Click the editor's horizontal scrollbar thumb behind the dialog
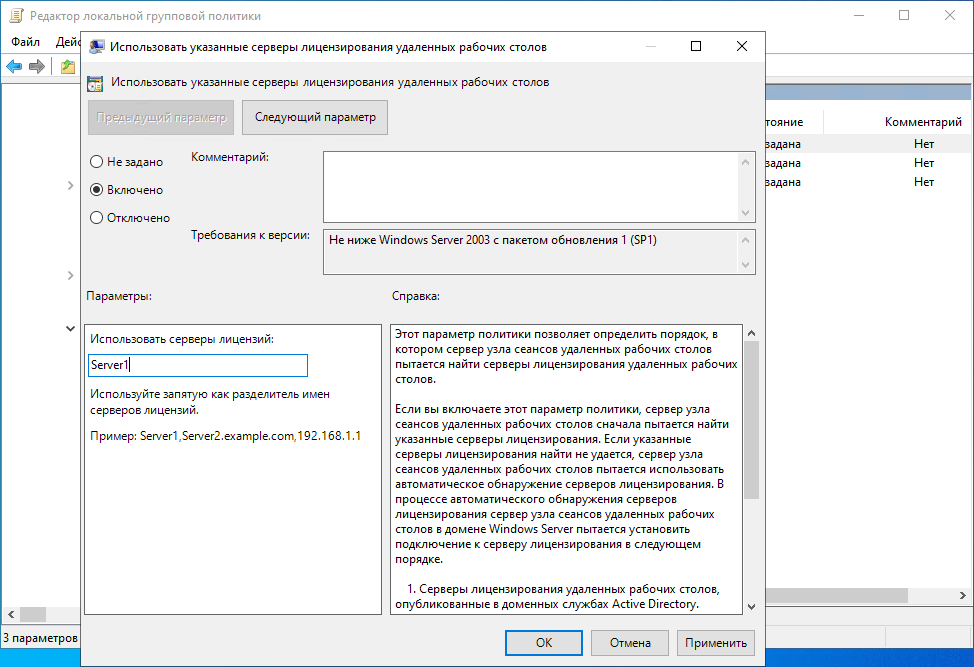 point(836,596)
